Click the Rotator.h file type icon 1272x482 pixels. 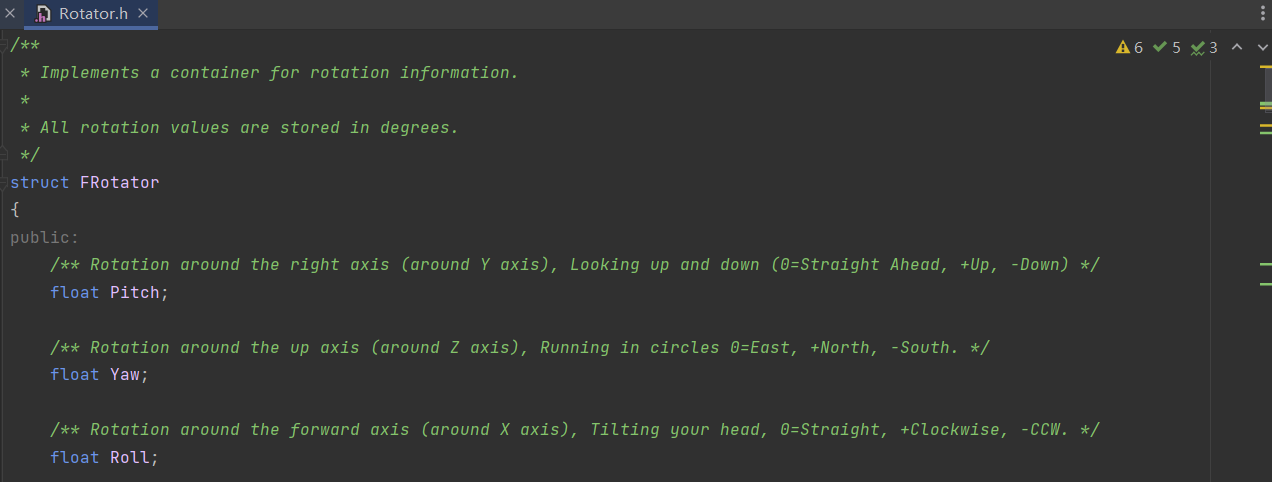[x=42, y=14]
